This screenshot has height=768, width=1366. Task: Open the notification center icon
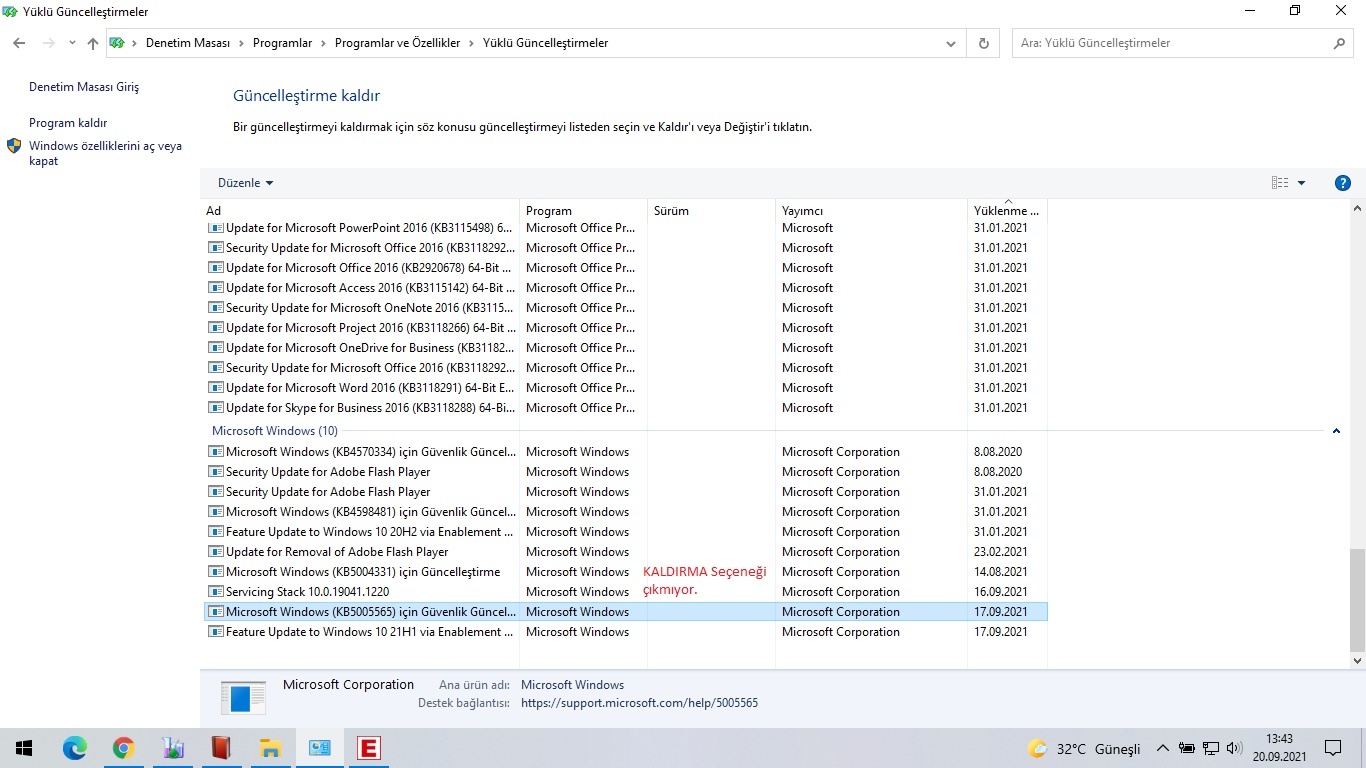point(1332,748)
